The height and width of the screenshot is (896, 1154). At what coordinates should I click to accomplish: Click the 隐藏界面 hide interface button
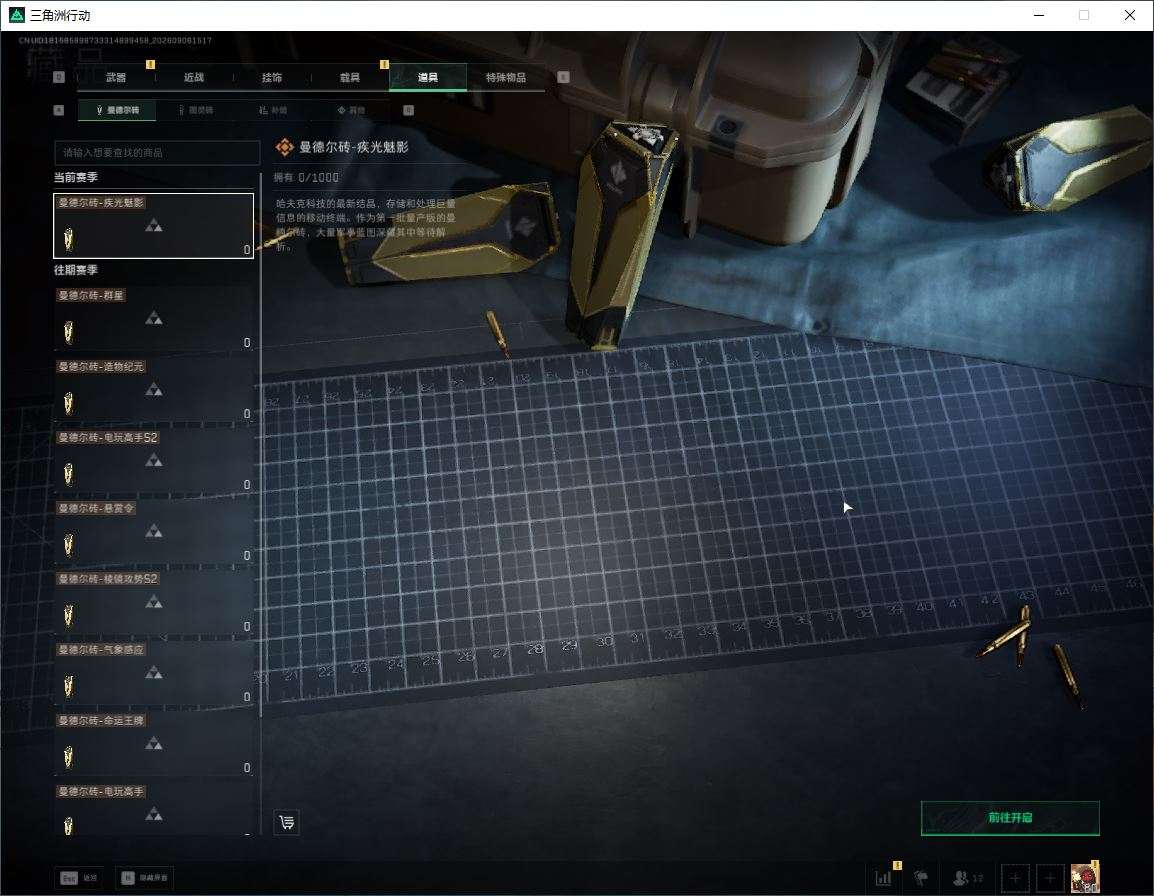click(145, 878)
